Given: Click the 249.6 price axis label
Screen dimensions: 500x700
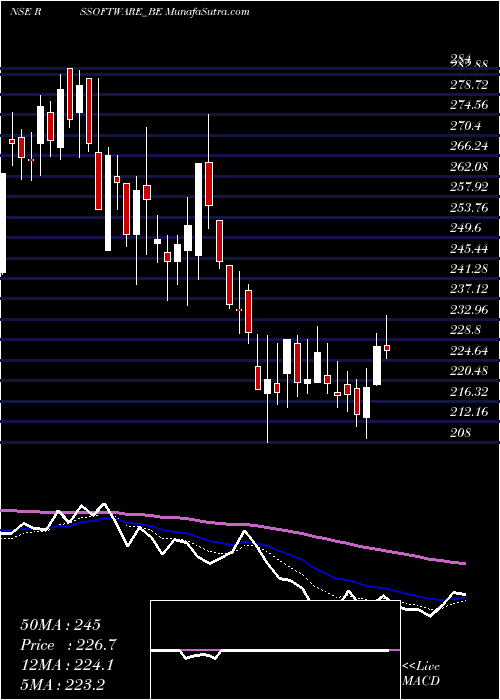Looking at the screenshot, I should click(465, 228).
